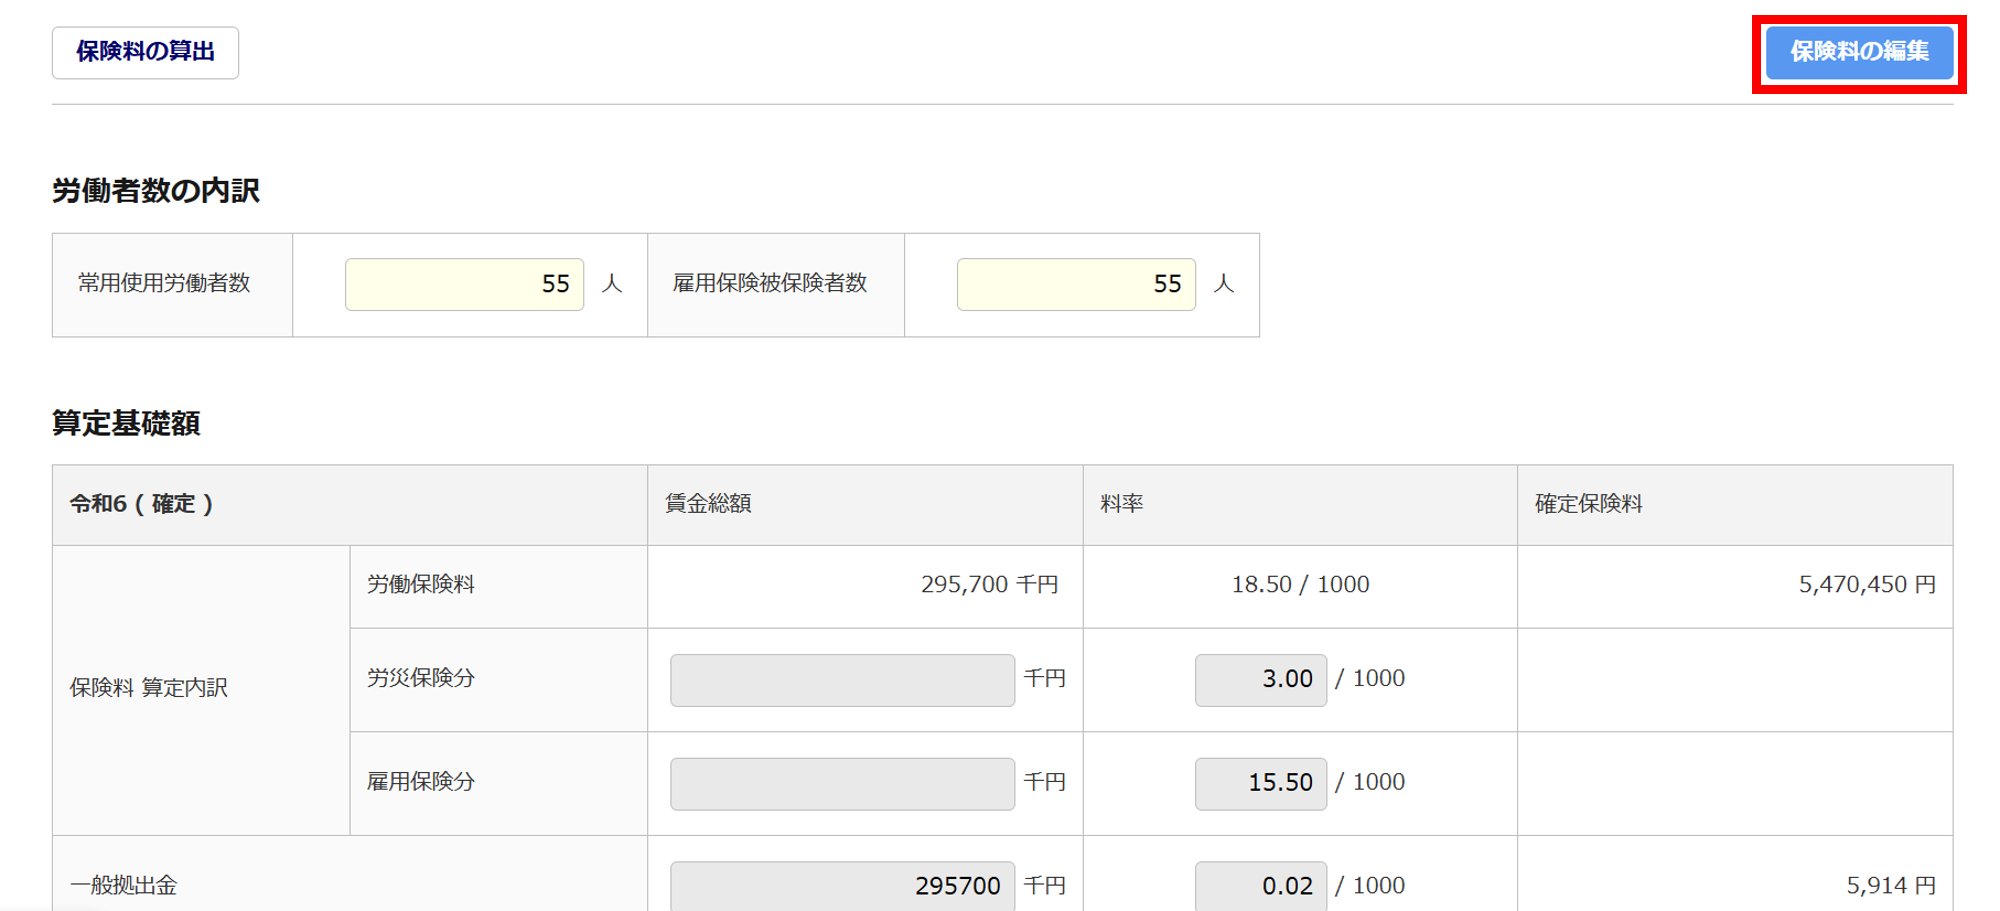
Task: Click the 295,700 千円 wage total value
Action: [989, 585]
